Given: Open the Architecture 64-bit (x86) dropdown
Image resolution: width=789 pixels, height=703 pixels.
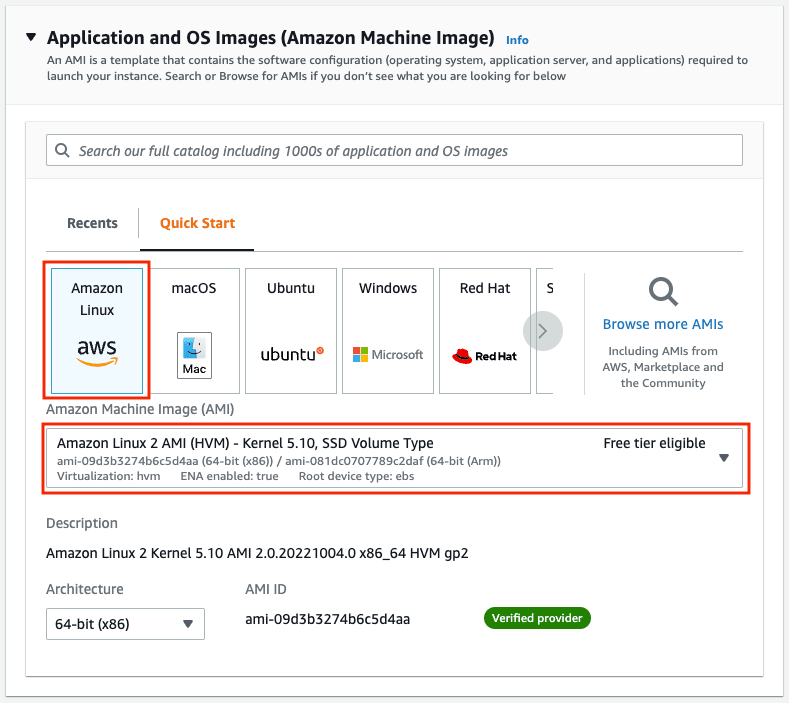Looking at the screenshot, I should click(125, 624).
